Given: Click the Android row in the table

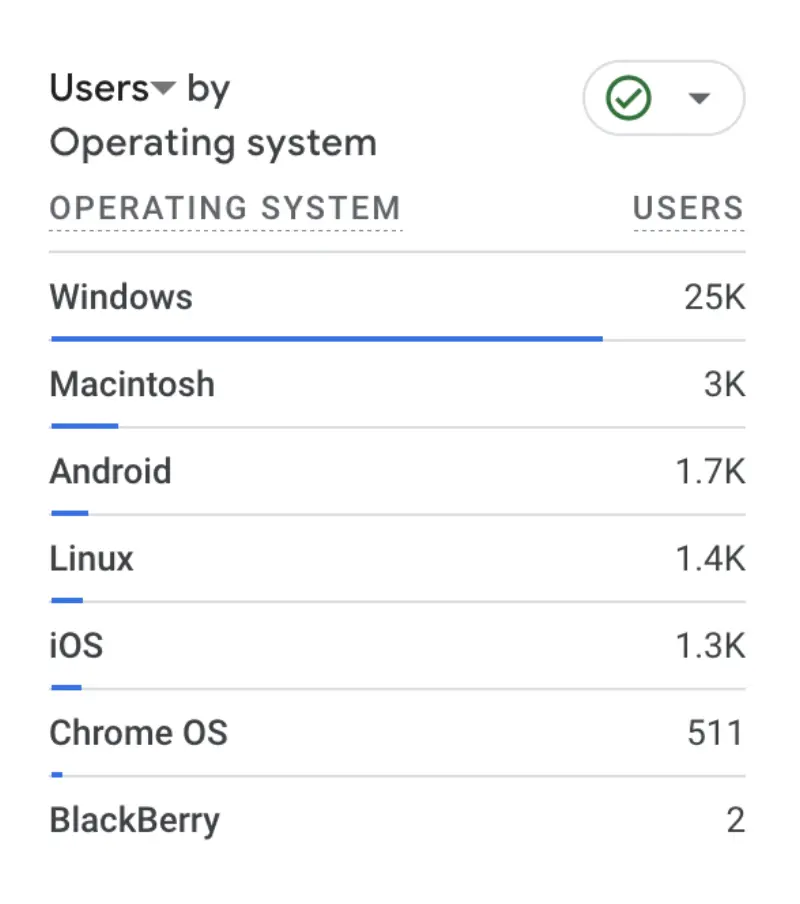Looking at the screenshot, I should tap(110, 471).
